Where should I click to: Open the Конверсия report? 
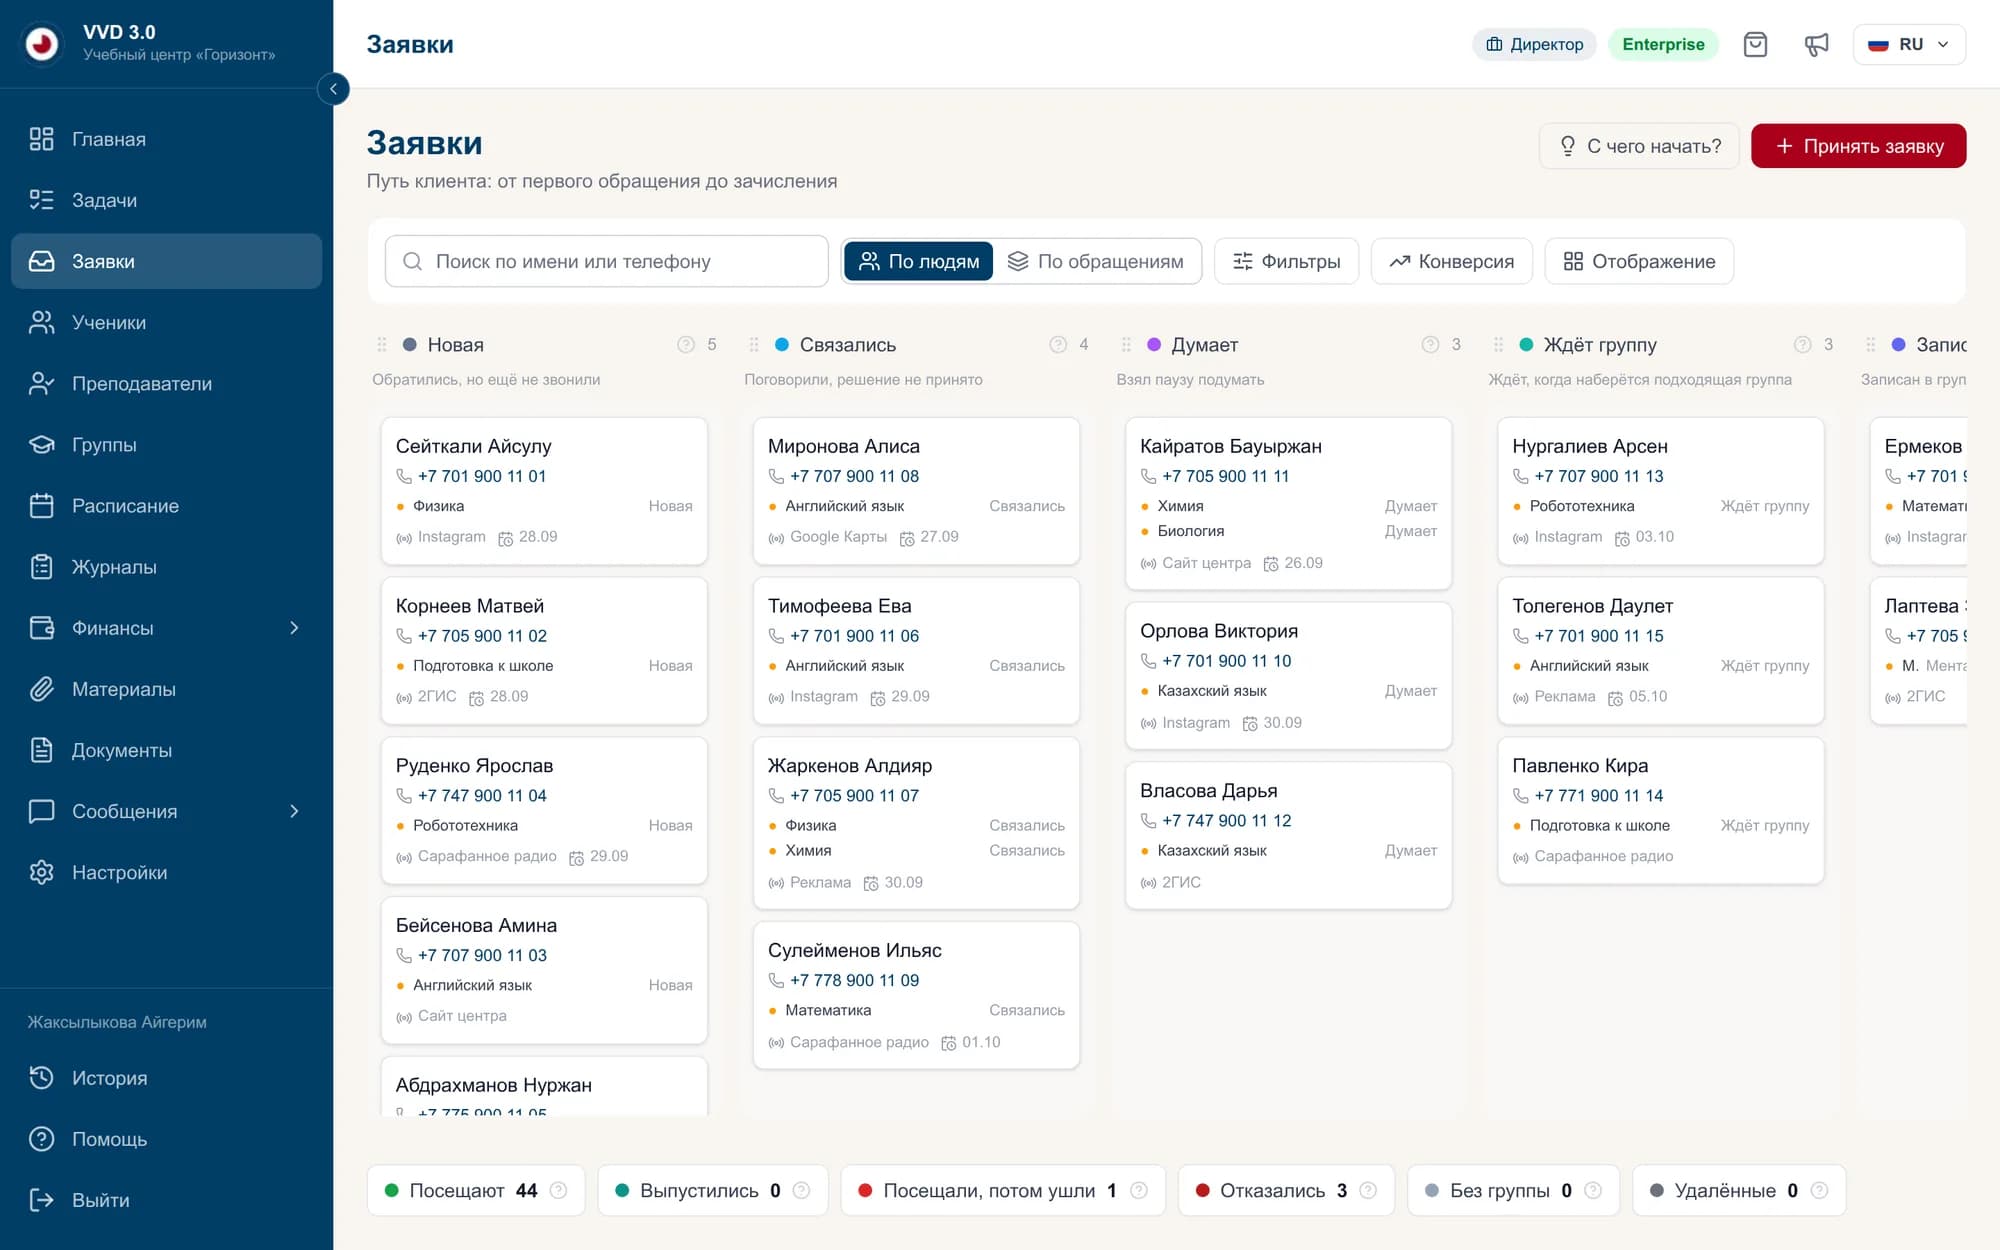click(x=1451, y=261)
